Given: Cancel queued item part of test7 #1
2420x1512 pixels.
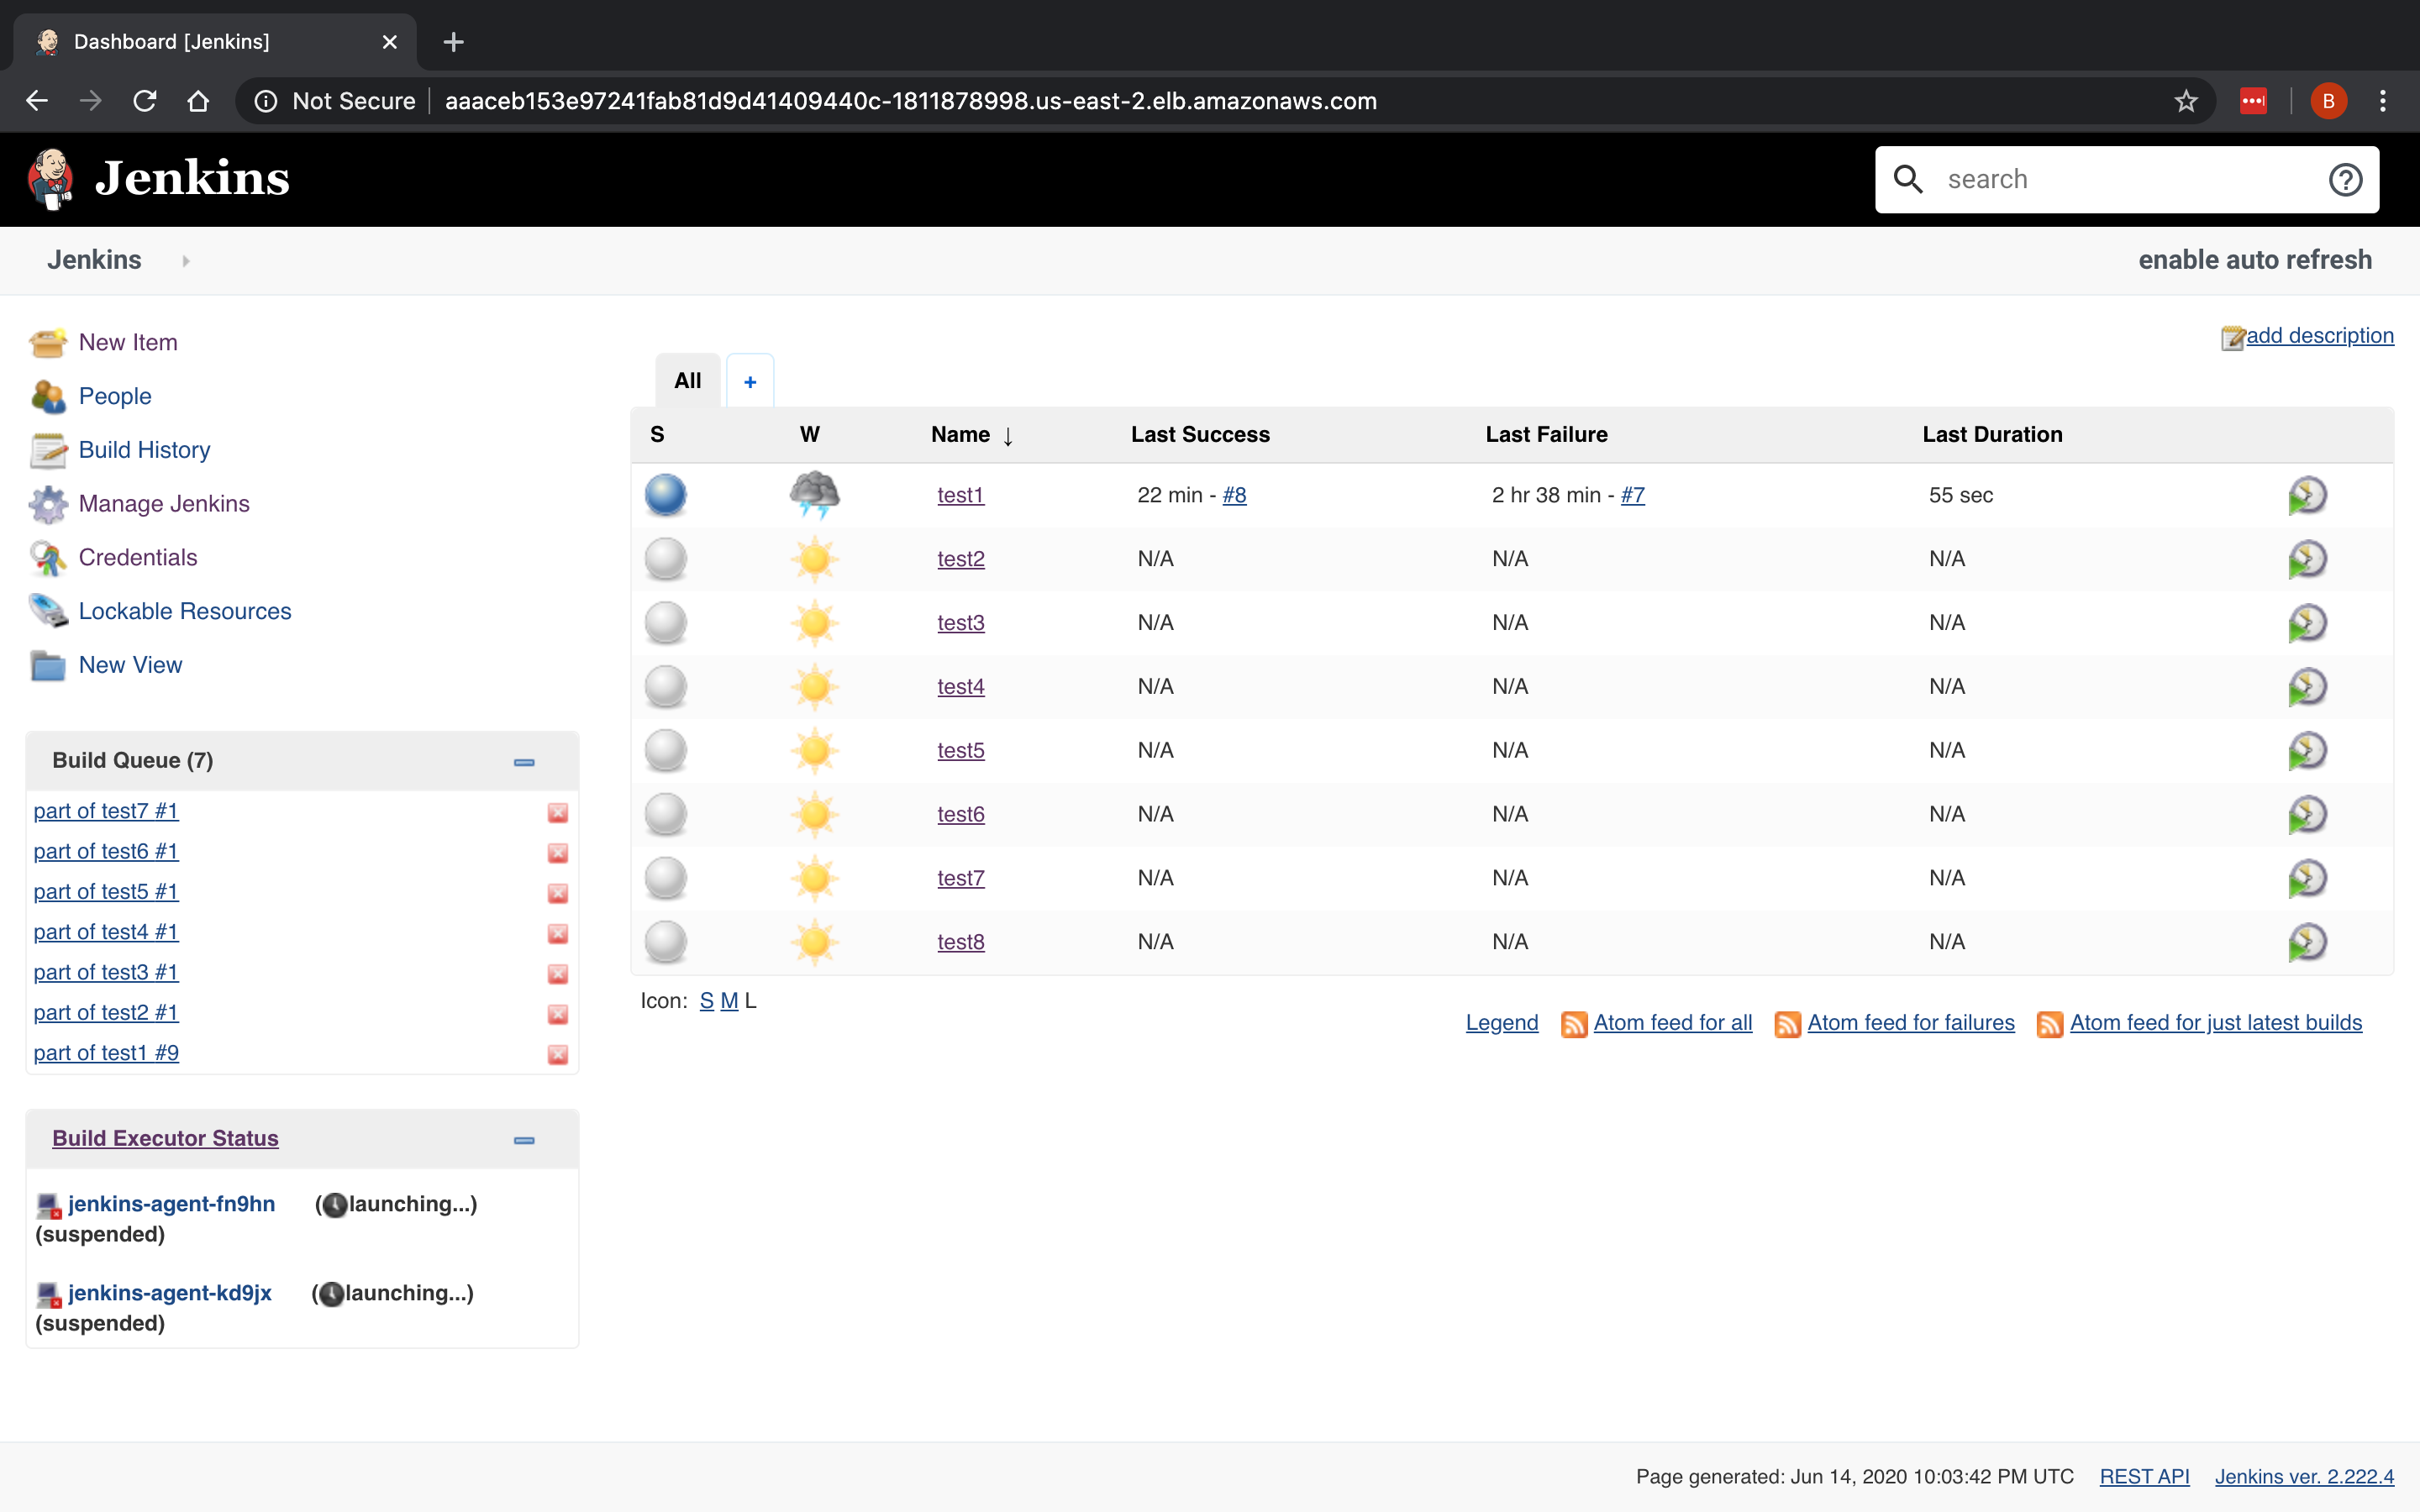Looking at the screenshot, I should click(x=558, y=813).
